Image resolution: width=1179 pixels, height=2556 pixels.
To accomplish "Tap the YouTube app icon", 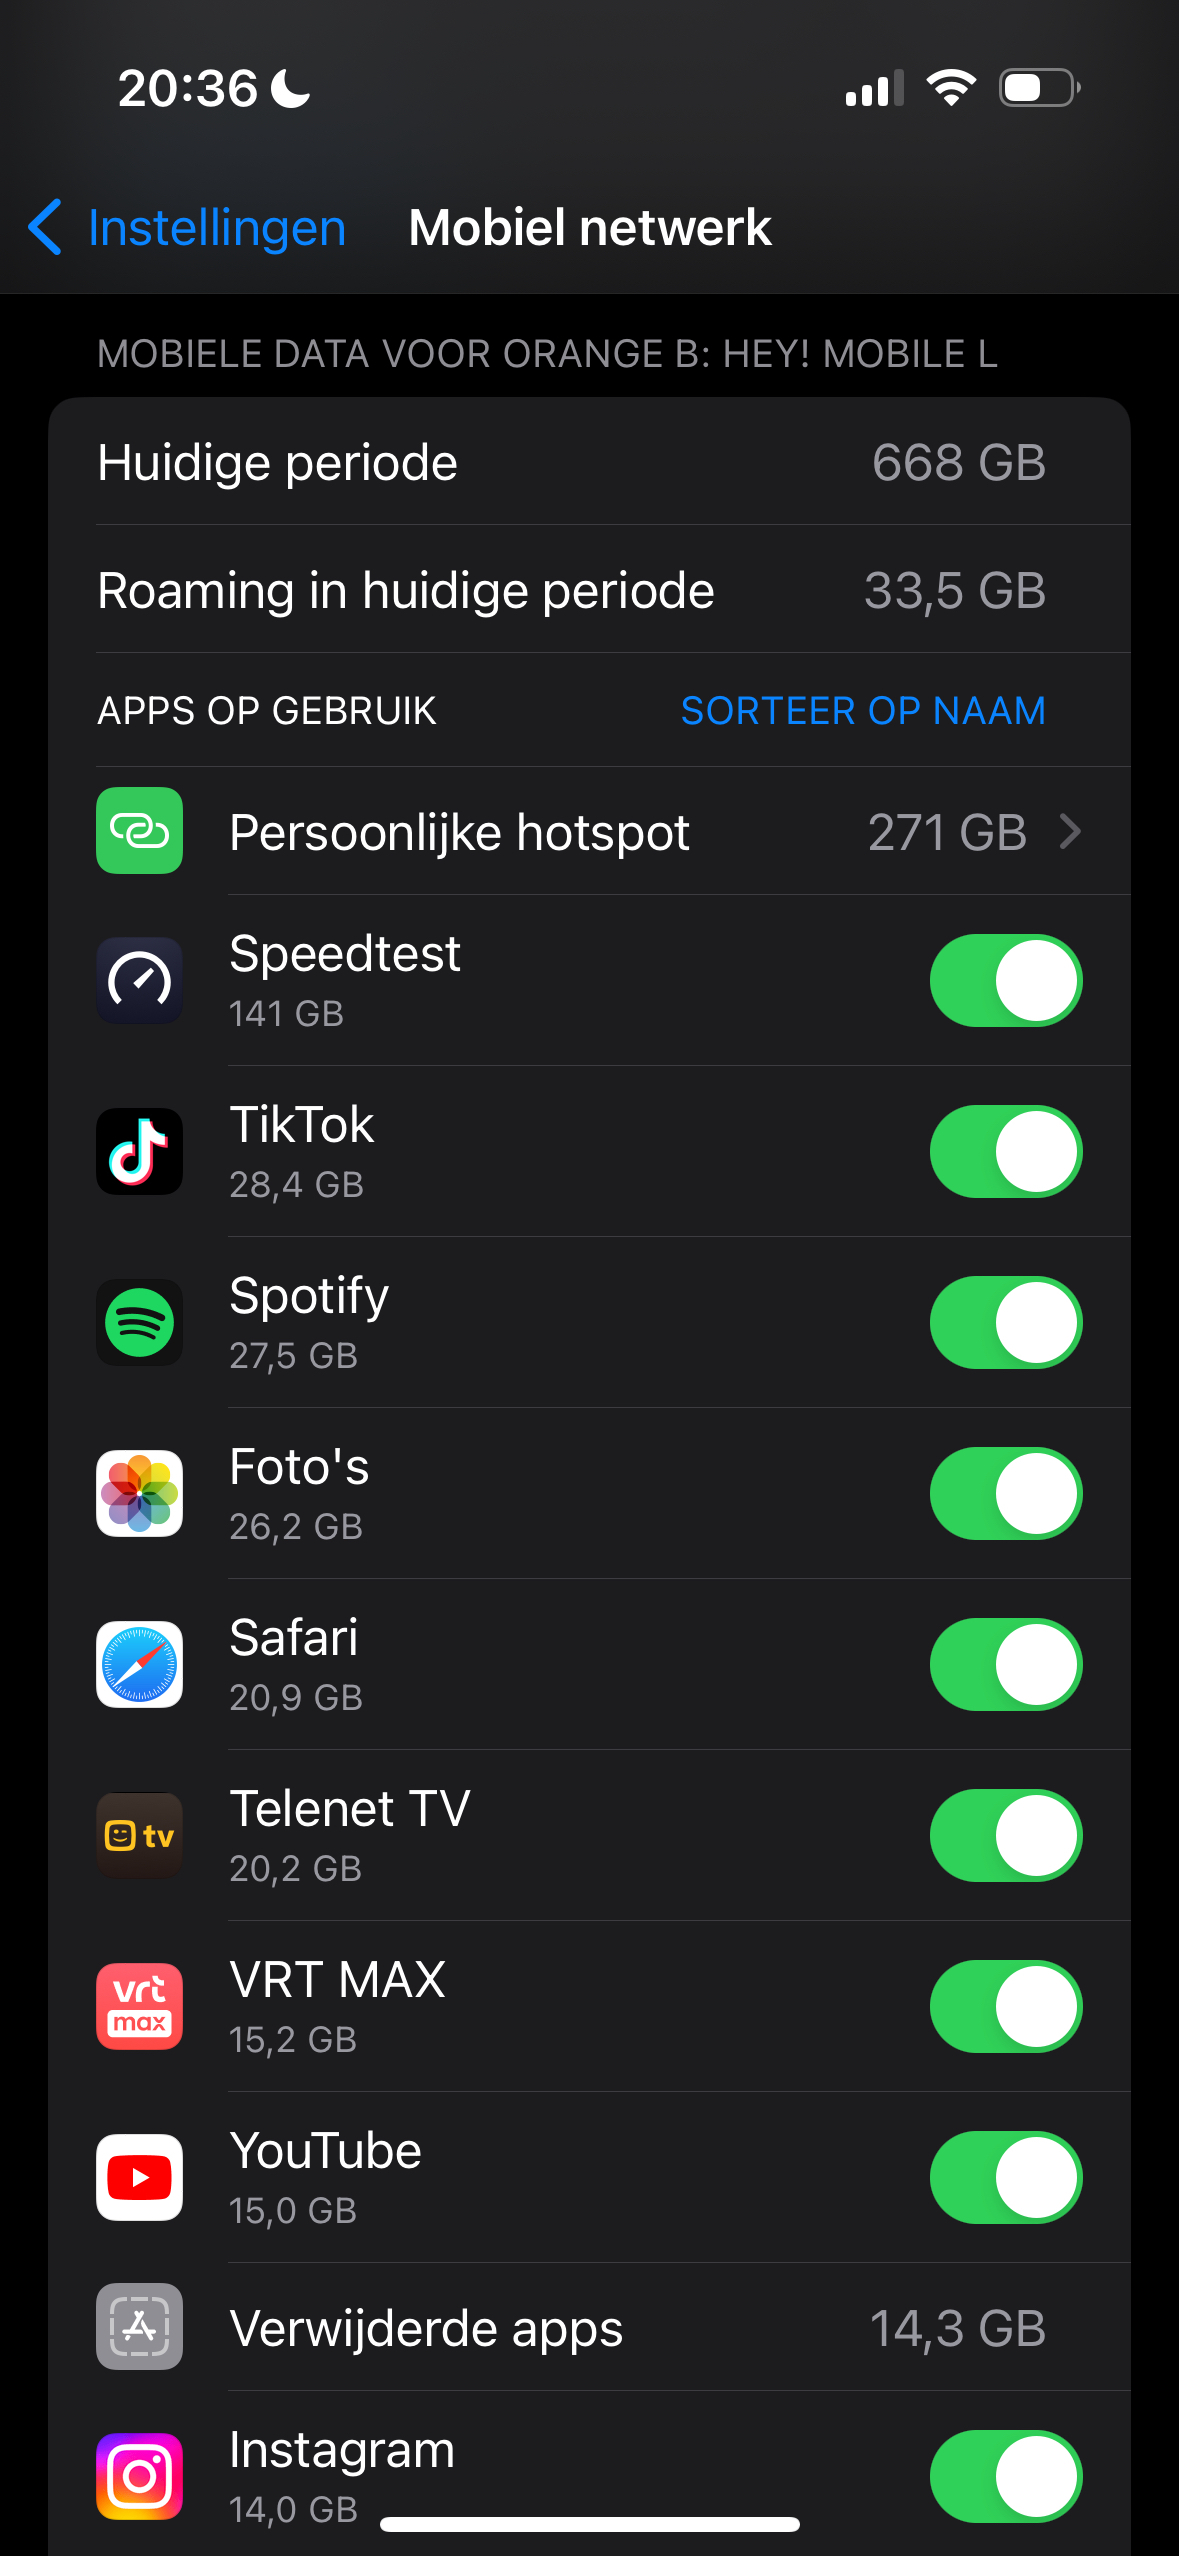I will (x=139, y=2178).
